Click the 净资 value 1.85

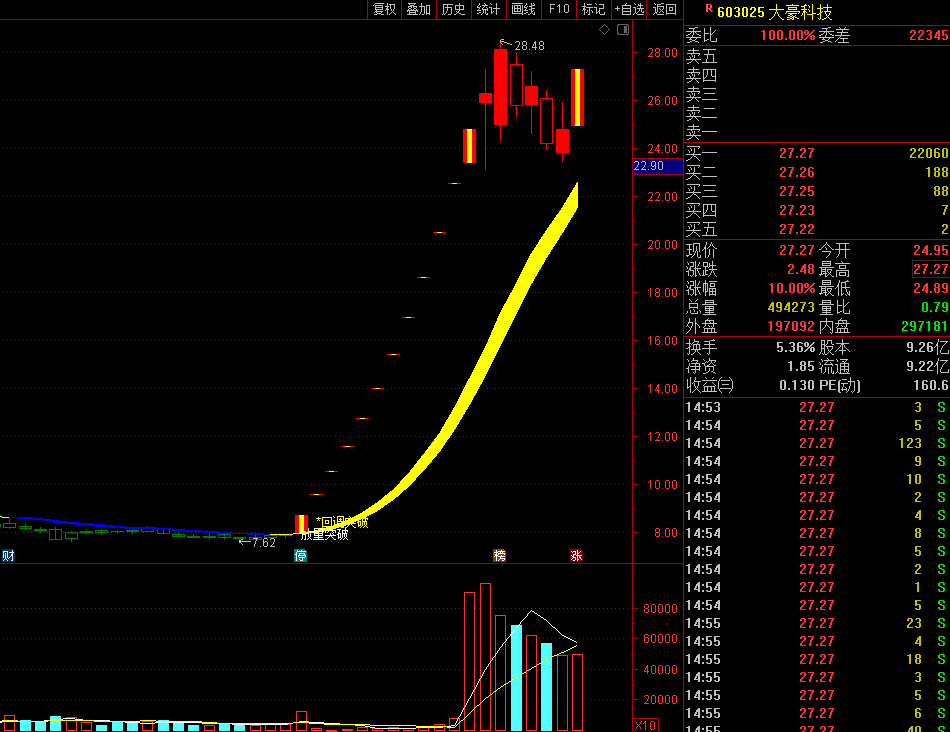[801, 367]
